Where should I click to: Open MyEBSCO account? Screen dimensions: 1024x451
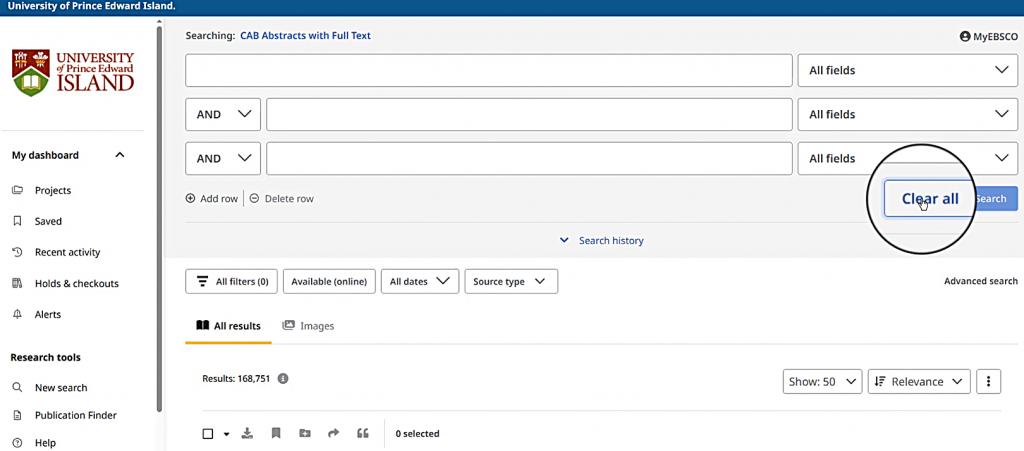point(988,36)
